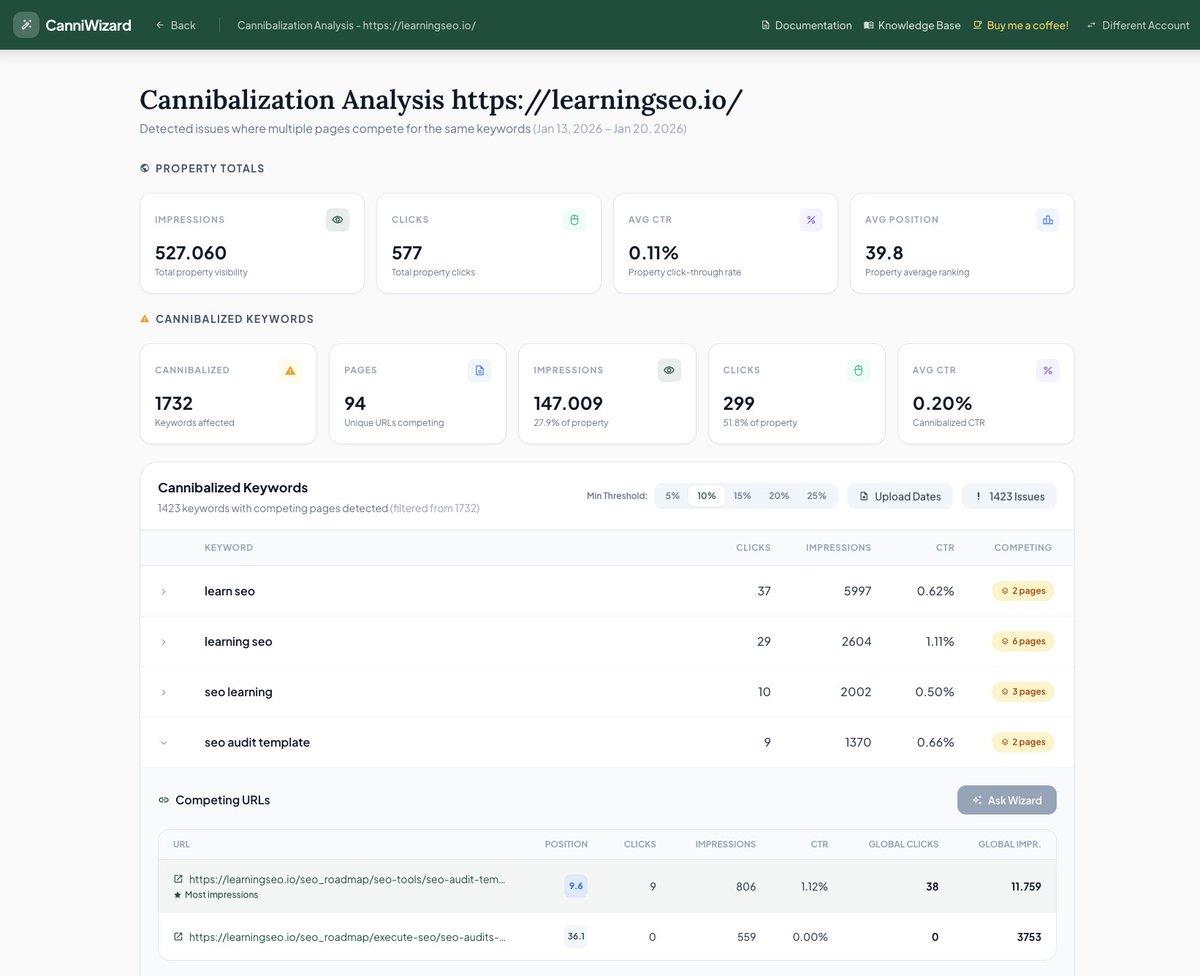Click the page icon on the Pages card

point(479,370)
